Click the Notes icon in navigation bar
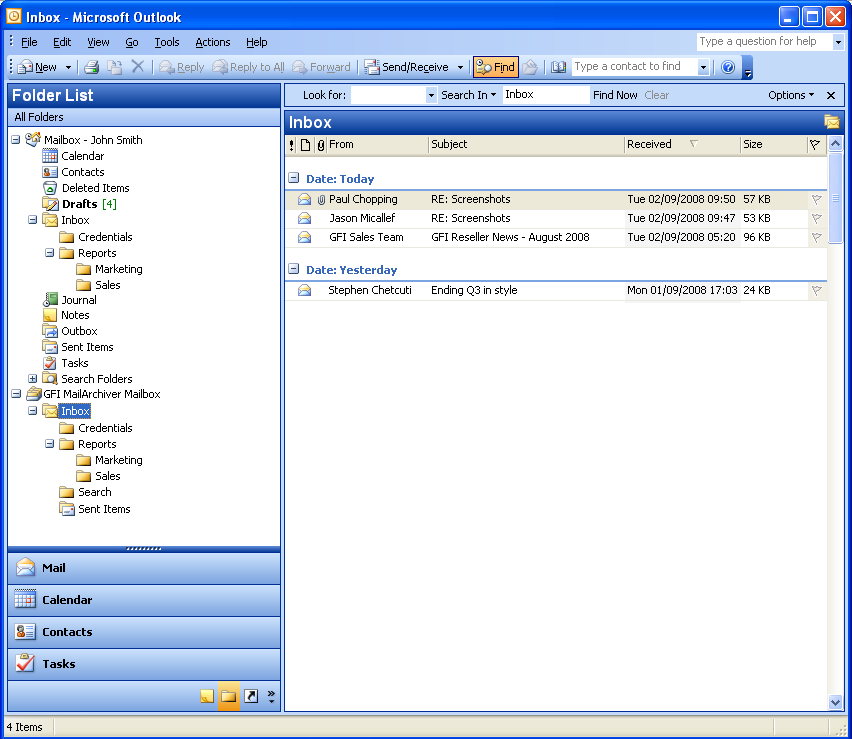852x739 pixels. 207,696
